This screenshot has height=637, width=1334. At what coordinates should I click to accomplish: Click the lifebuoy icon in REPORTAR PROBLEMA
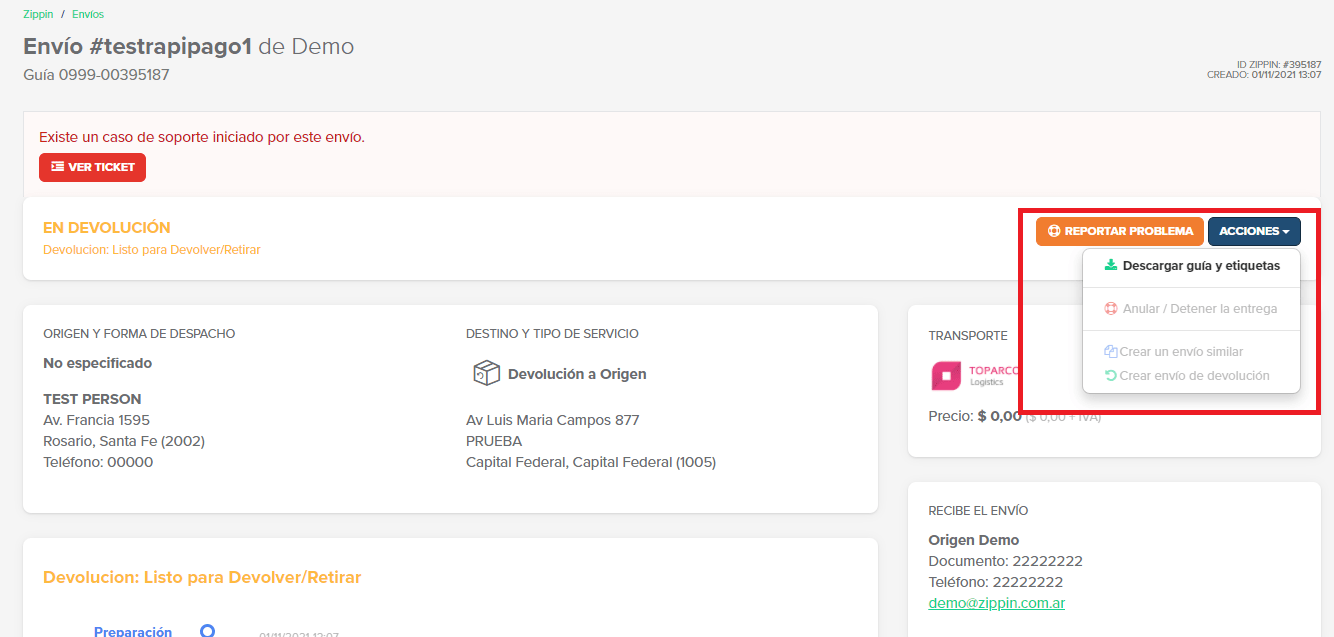(1054, 231)
